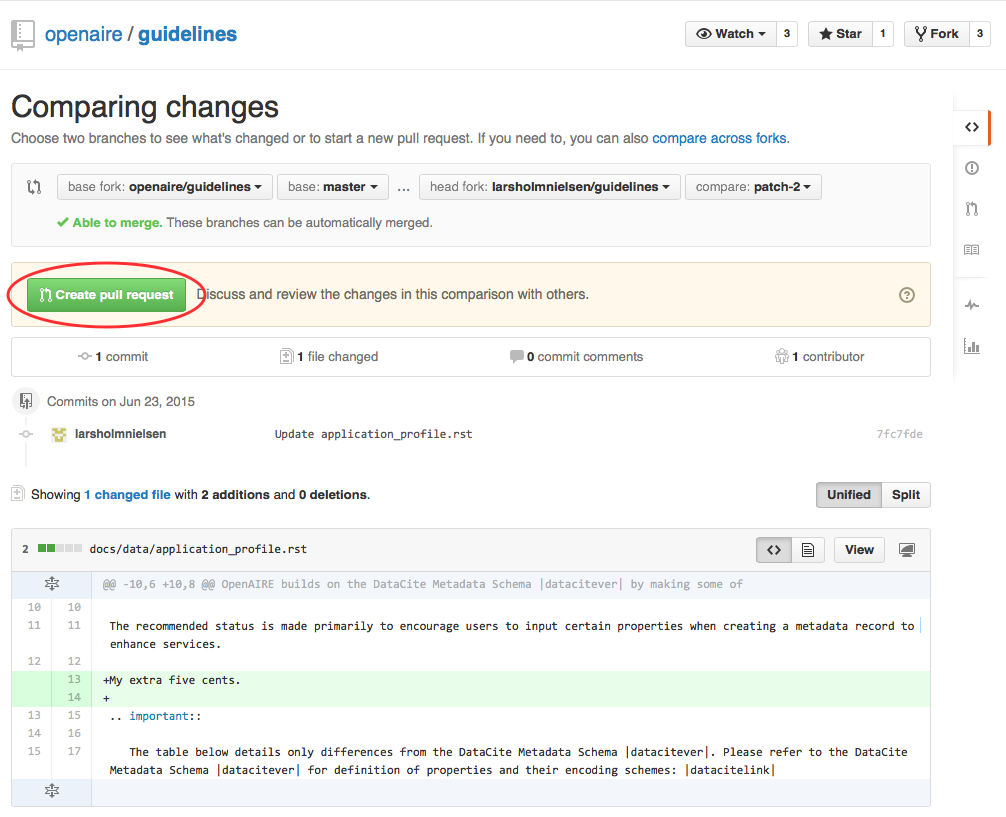Screen dimensions: 1006x817
Task: Click the commits calendar icon beside Jun 23
Action: pos(26,401)
